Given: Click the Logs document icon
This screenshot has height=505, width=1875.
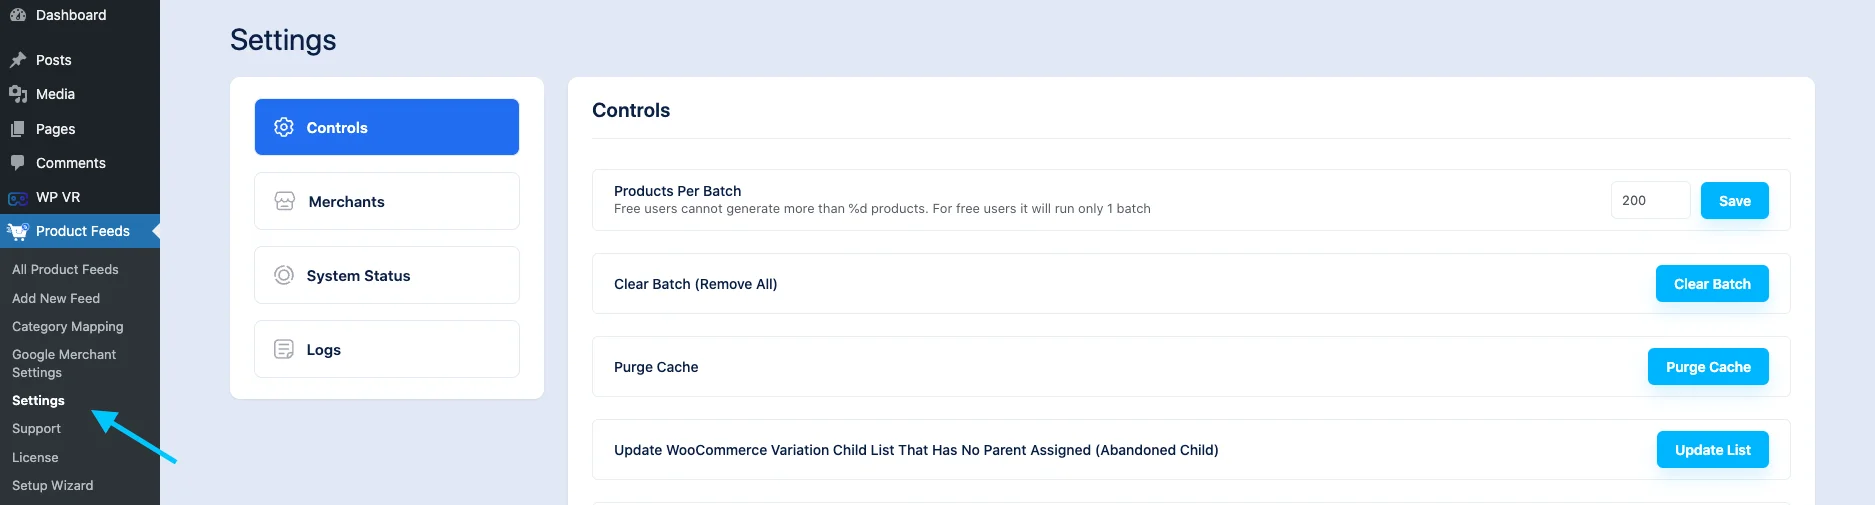Looking at the screenshot, I should tap(284, 349).
